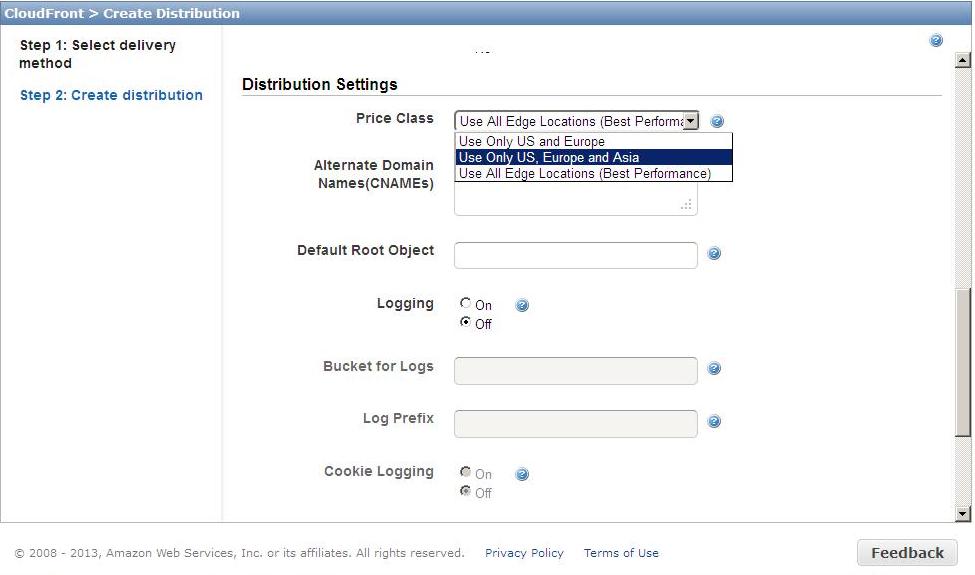Click the CloudFront > Create Distribution title

pos(122,13)
